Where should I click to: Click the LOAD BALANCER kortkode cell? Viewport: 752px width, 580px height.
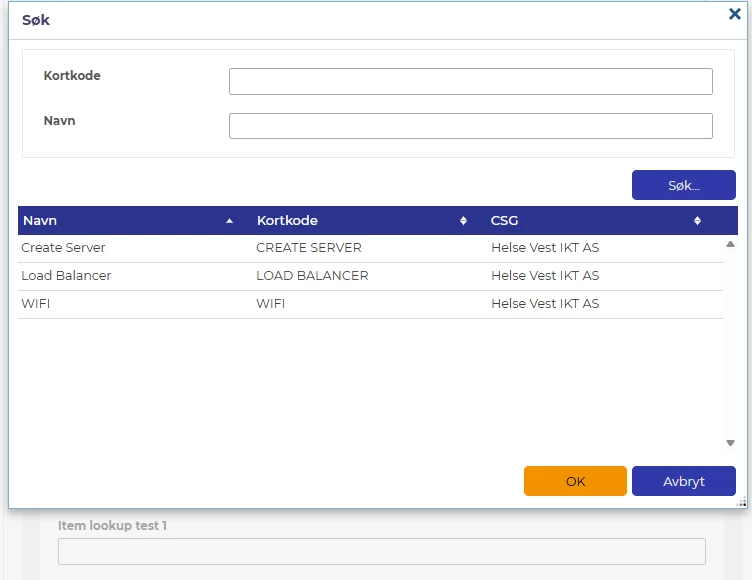(312, 275)
